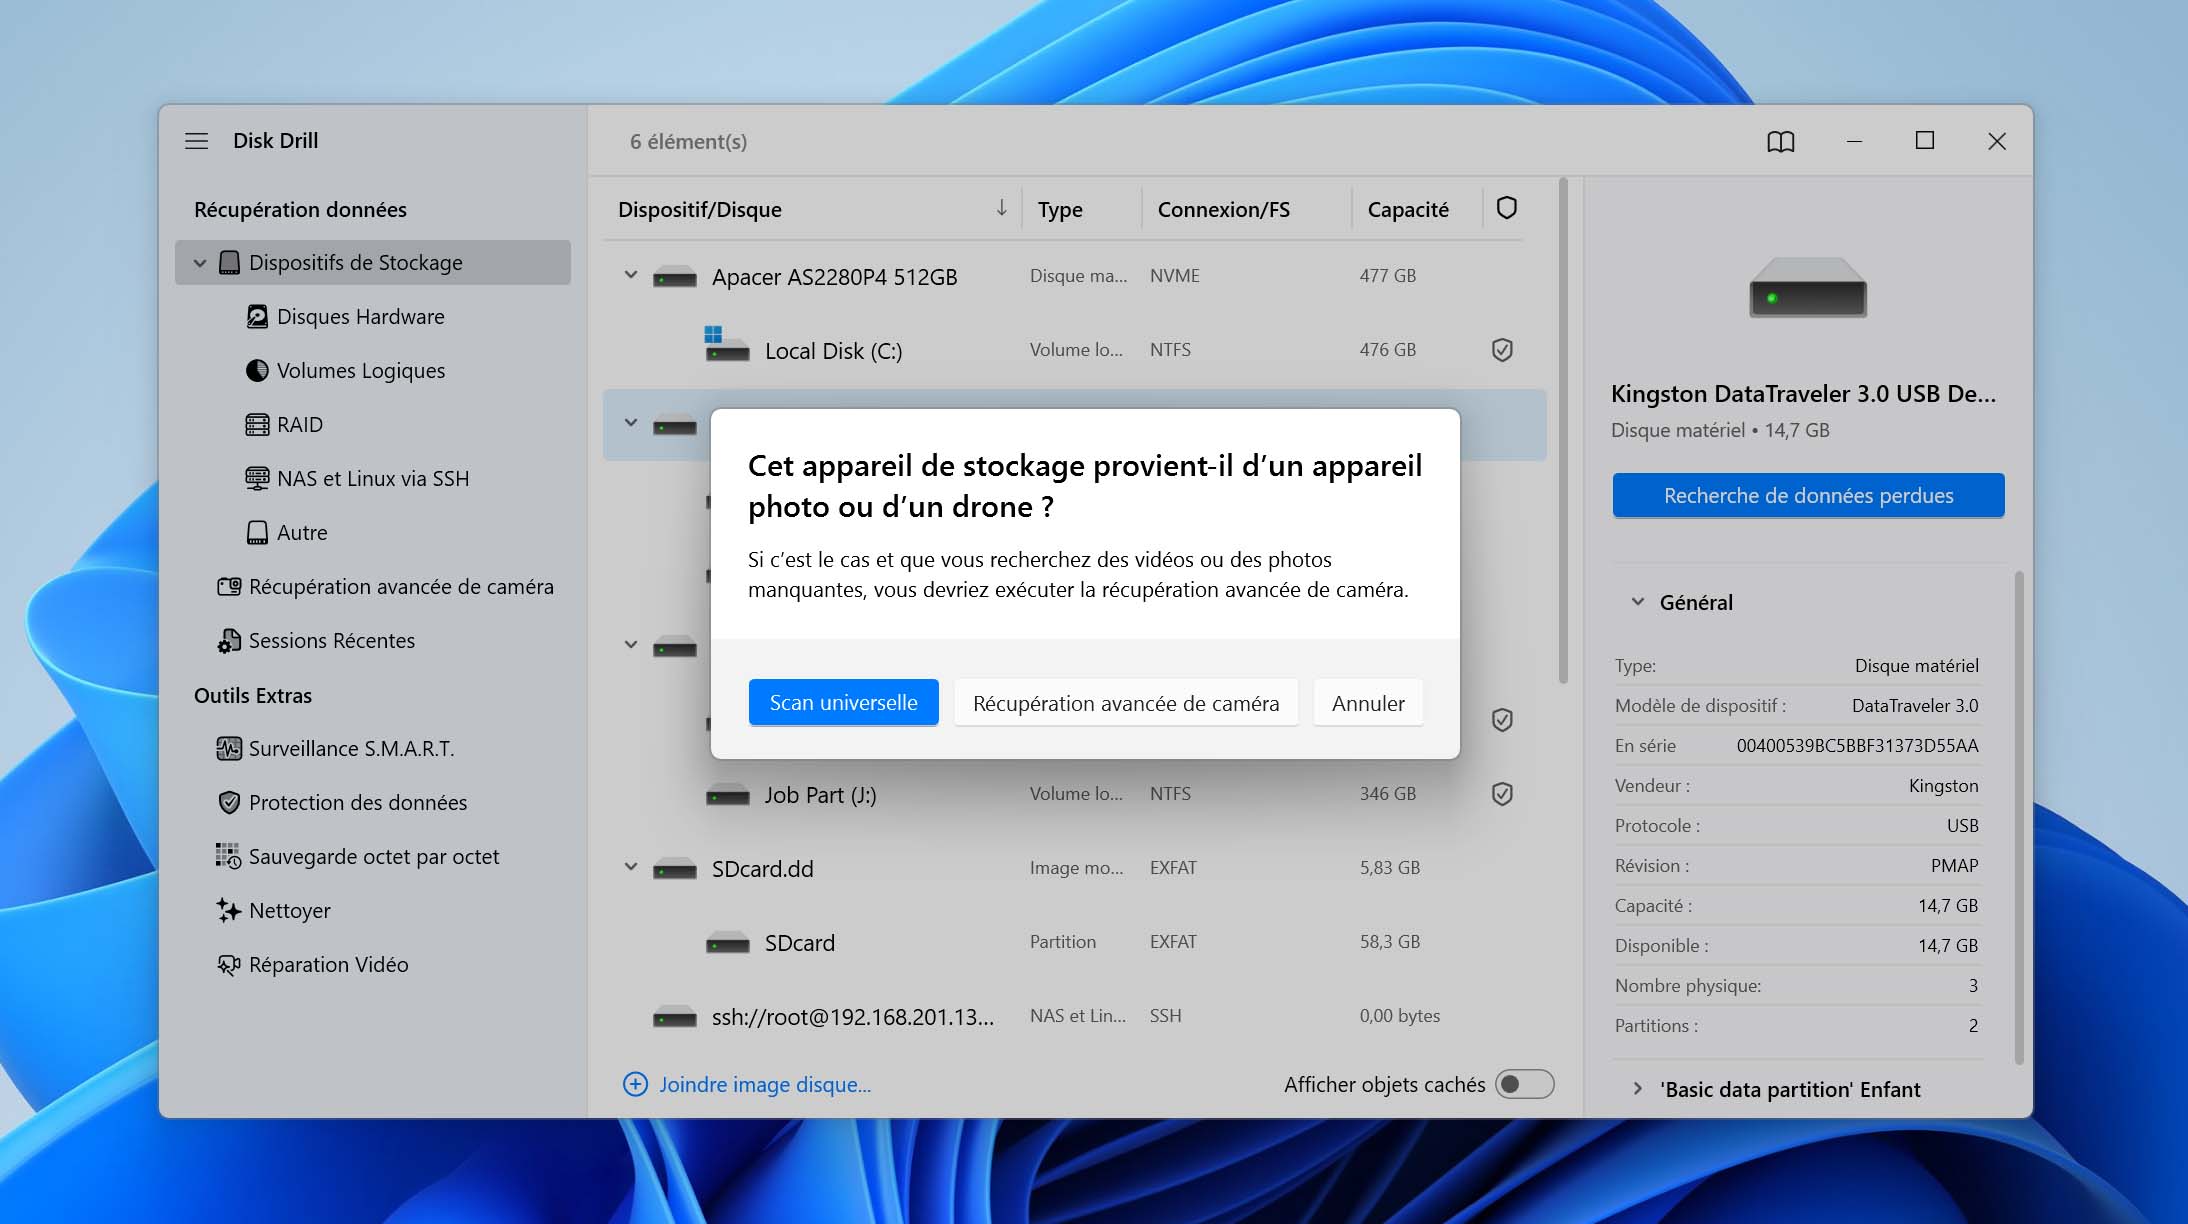Select the Job Part (J:) row
This screenshot has height=1224, width=2188.
click(x=1075, y=795)
